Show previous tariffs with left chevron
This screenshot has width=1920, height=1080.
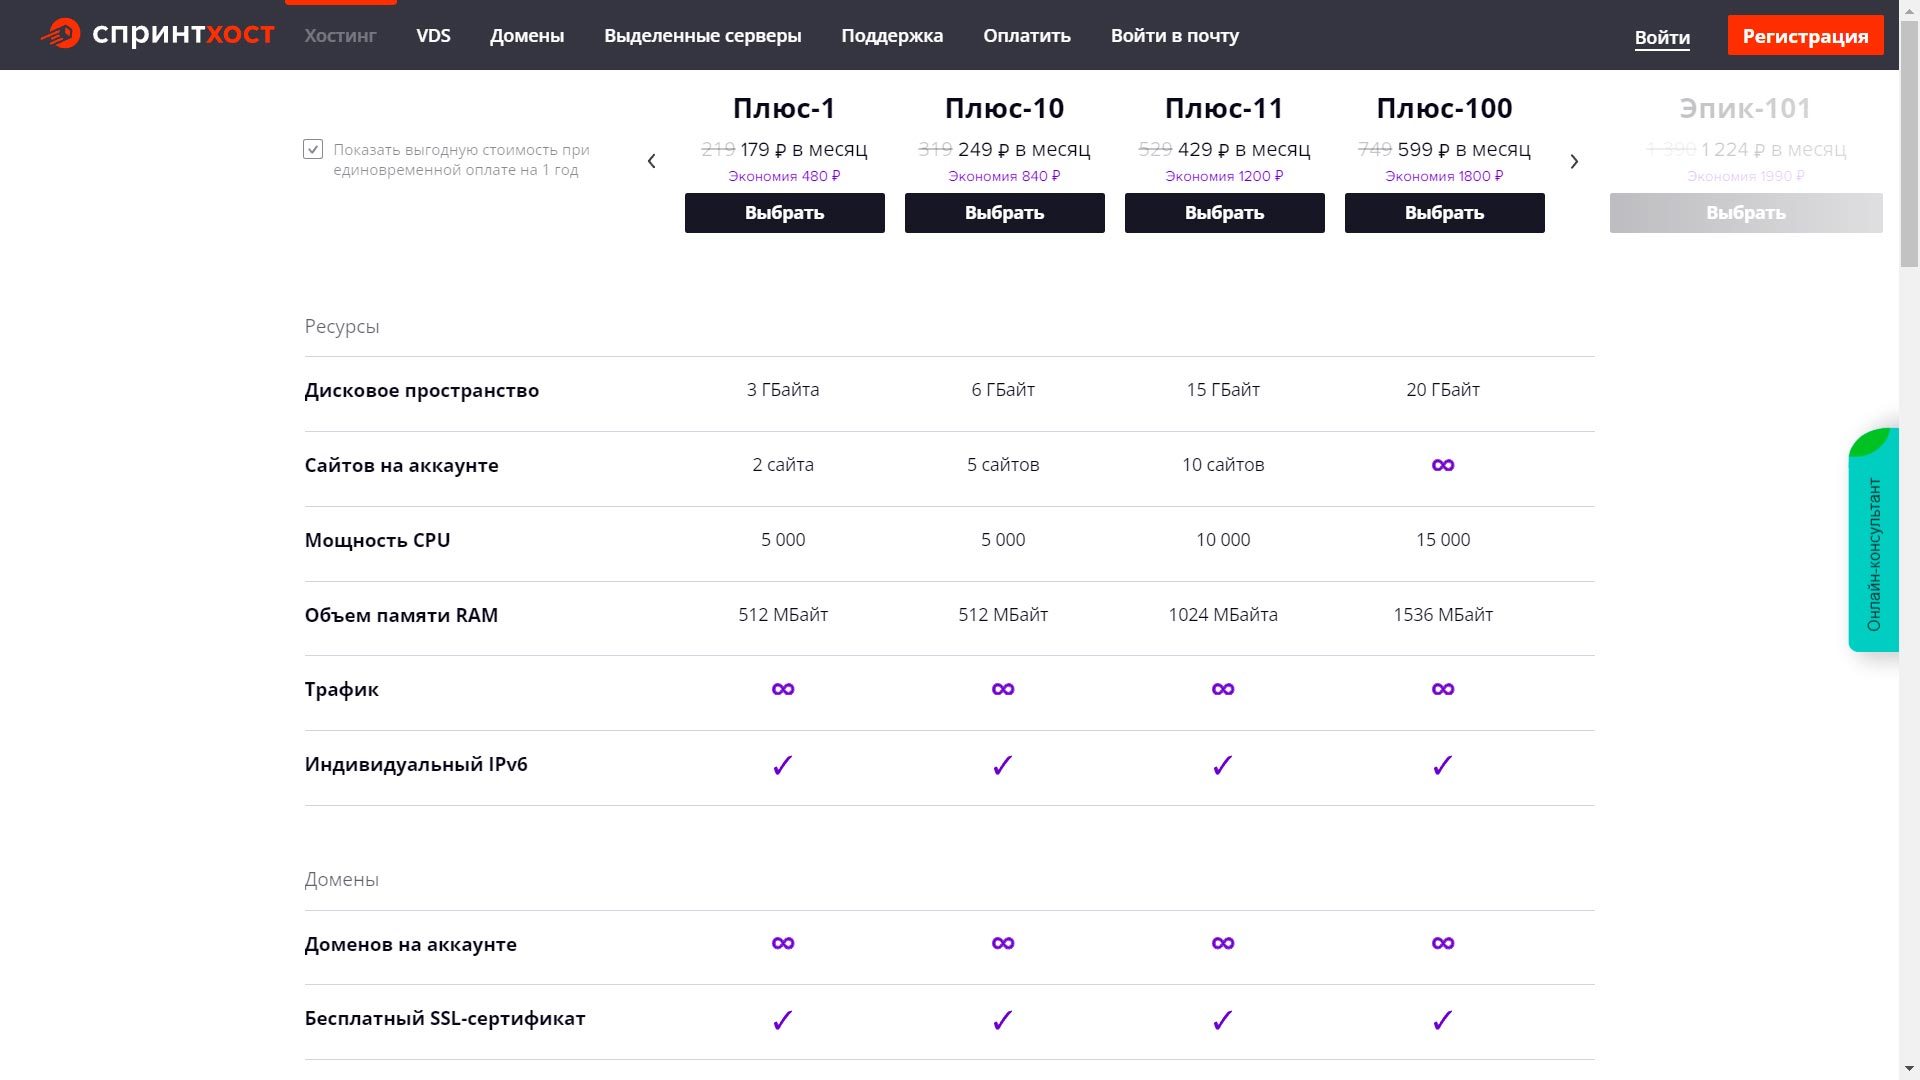(x=651, y=161)
